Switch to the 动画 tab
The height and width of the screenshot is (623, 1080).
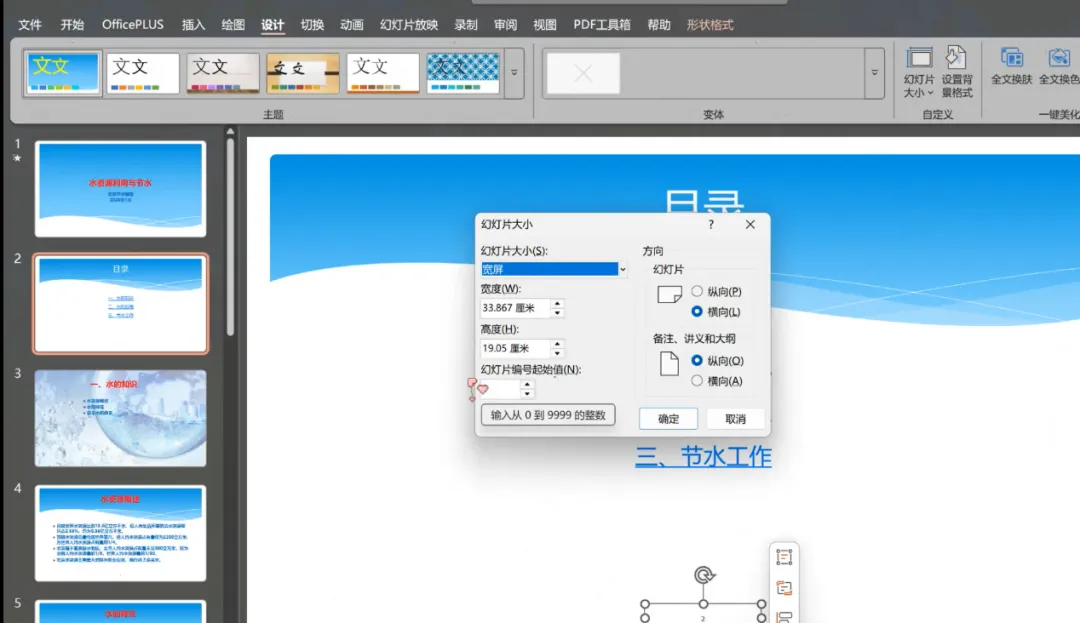coord(351,25)
